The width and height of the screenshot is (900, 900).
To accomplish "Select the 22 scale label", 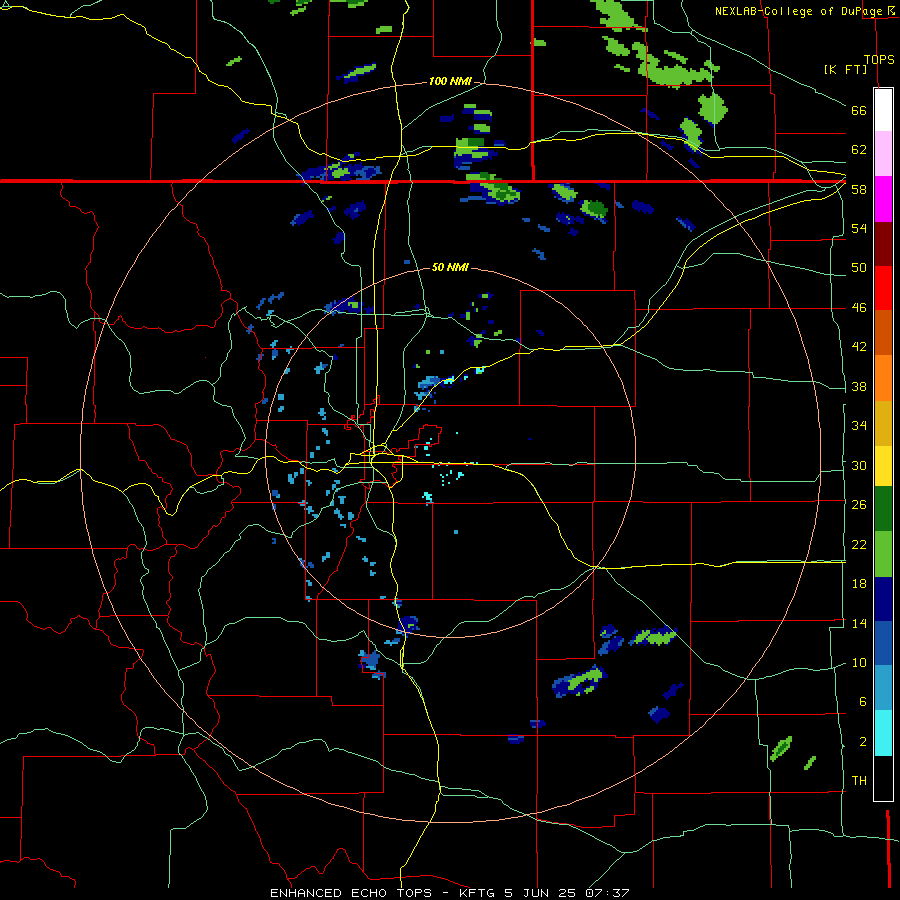I will click(x=859, y=544).
